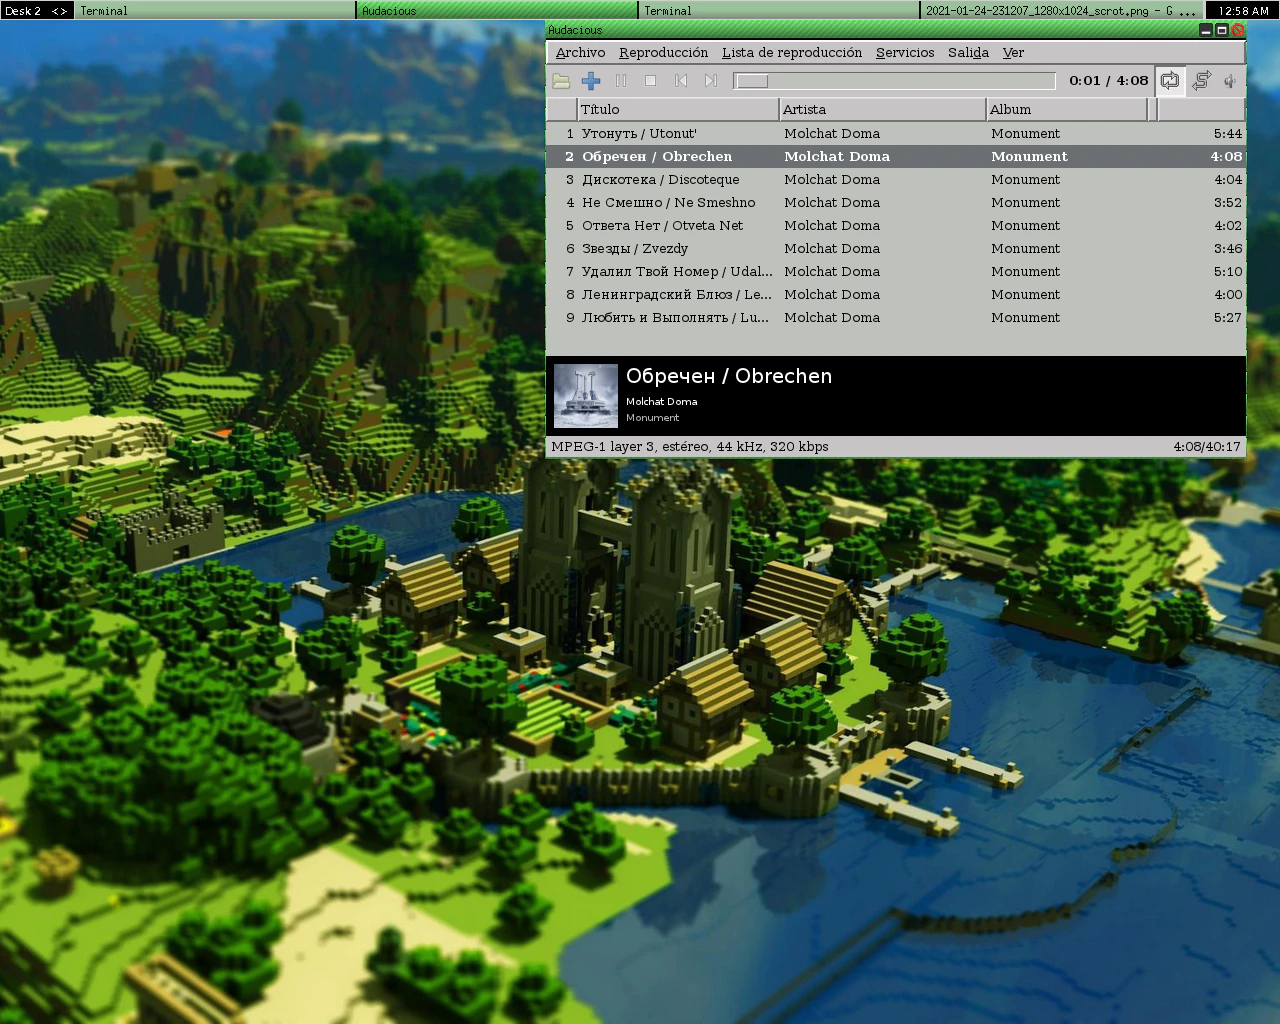The width and height of the screenshot is (1280, 1024).
Task: Expand the Servicios menu
Action: pos(904,53)
